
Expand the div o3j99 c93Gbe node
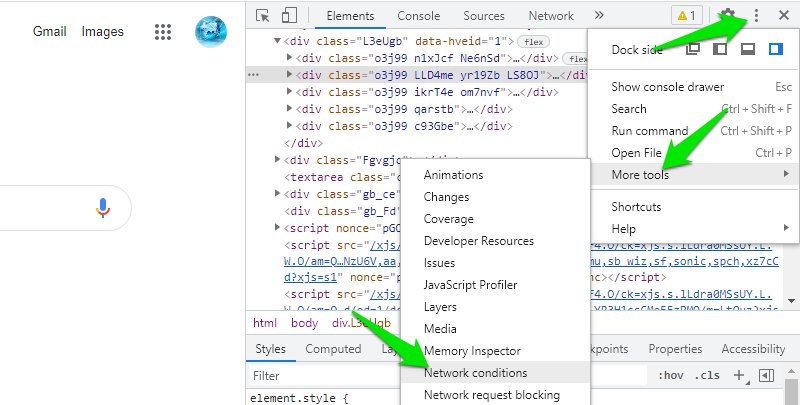pos(289,125)
